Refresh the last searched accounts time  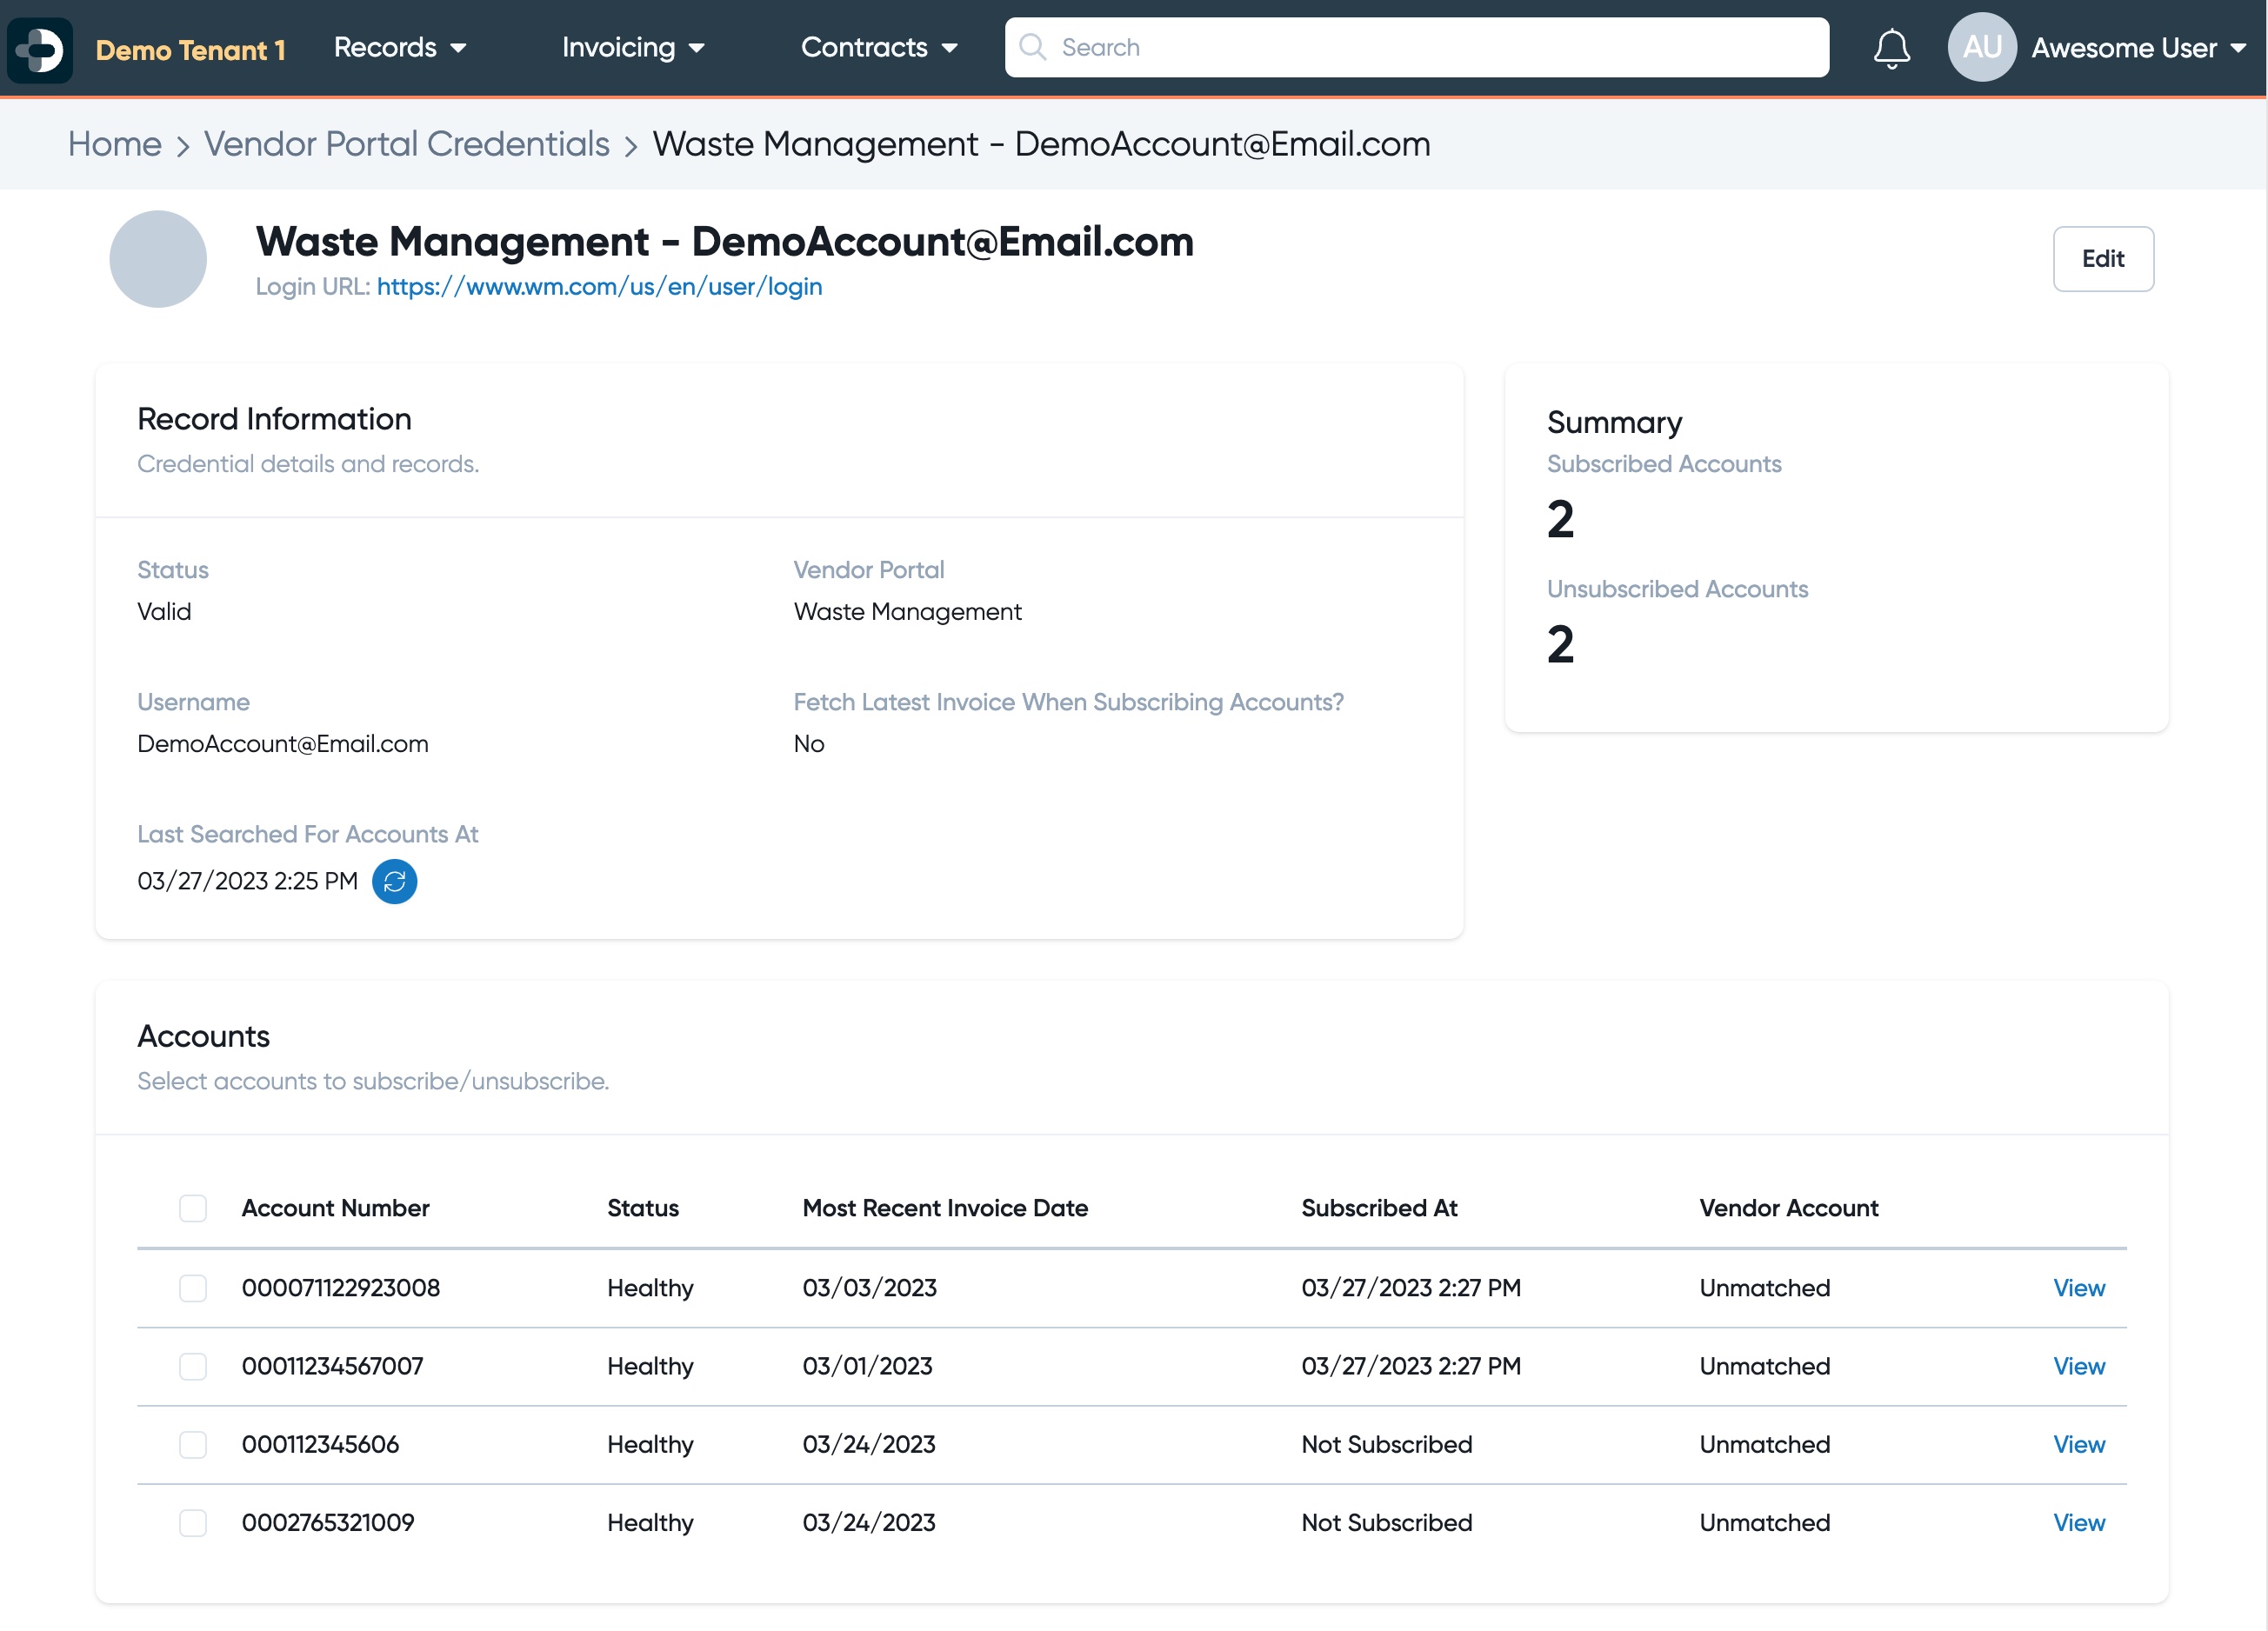pos(394,881)
